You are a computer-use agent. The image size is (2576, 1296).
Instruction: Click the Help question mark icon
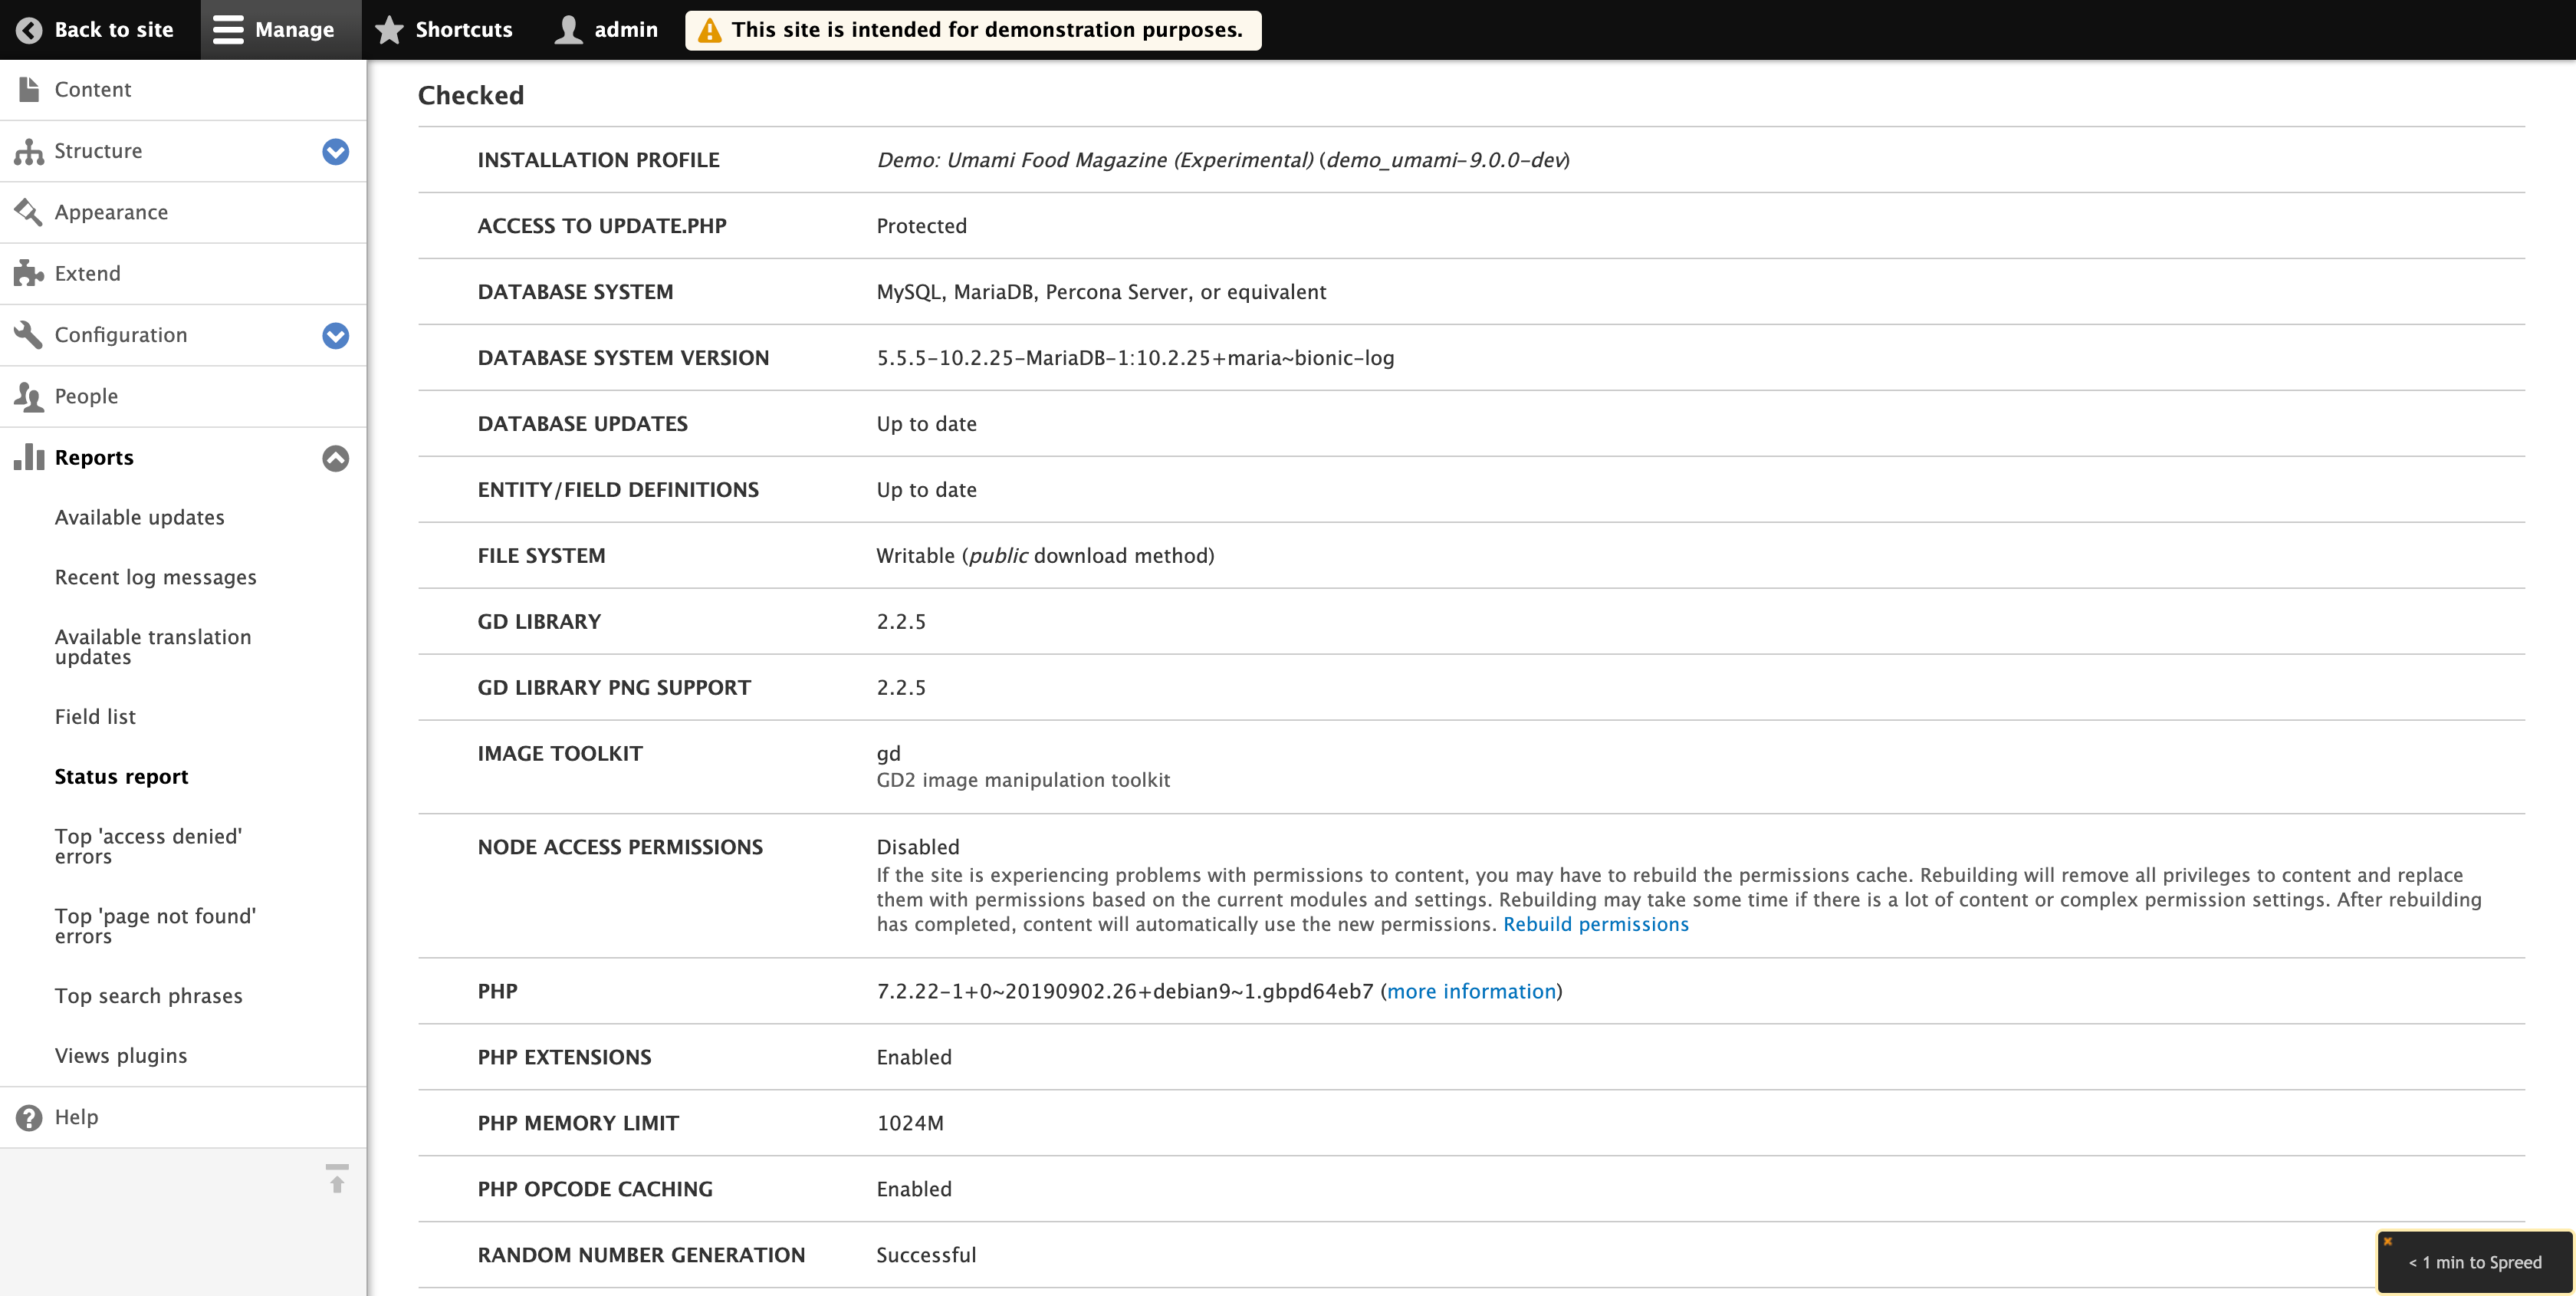pos(29,1118)
